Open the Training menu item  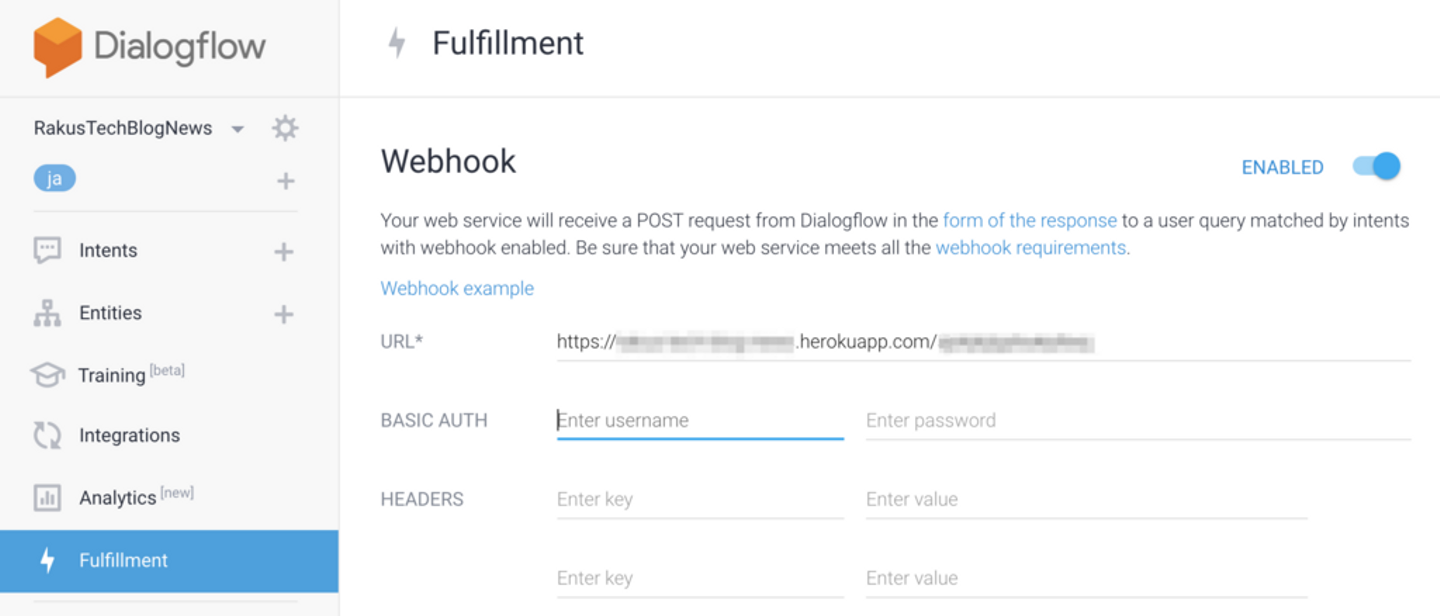(x=112, y=375)
